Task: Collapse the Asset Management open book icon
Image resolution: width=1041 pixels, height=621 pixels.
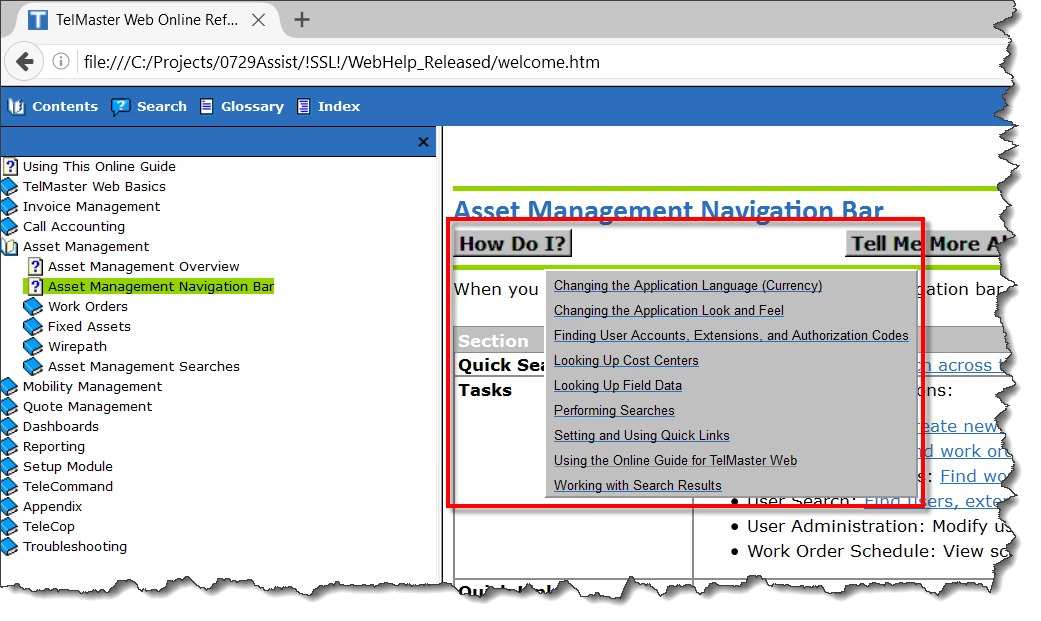Action: tap(10, 246)
